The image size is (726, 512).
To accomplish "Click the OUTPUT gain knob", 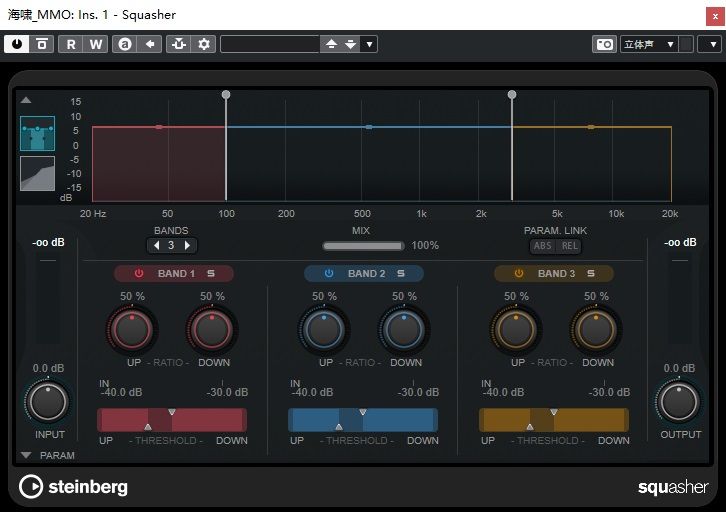I will 679,401.
